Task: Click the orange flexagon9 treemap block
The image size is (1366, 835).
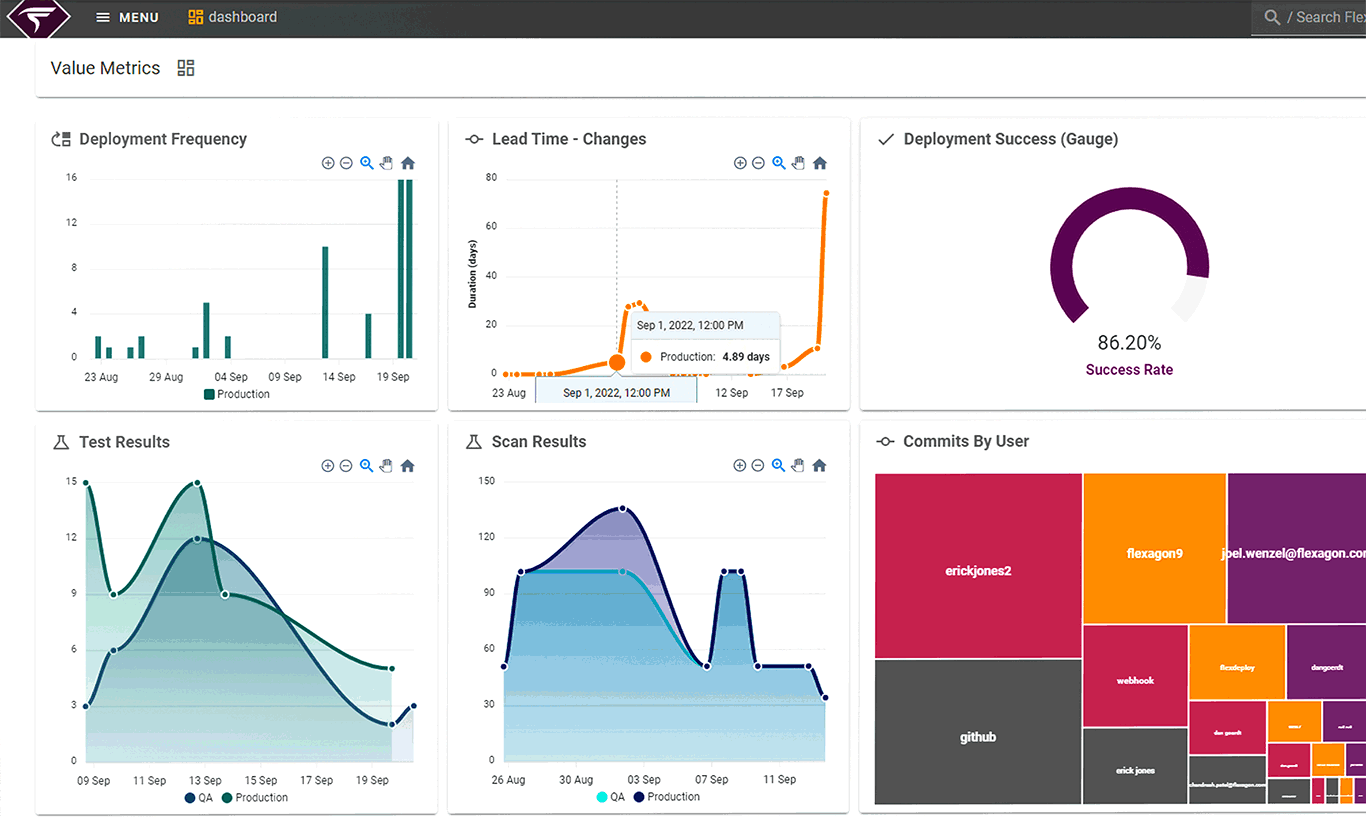Action: point(1154,548)
